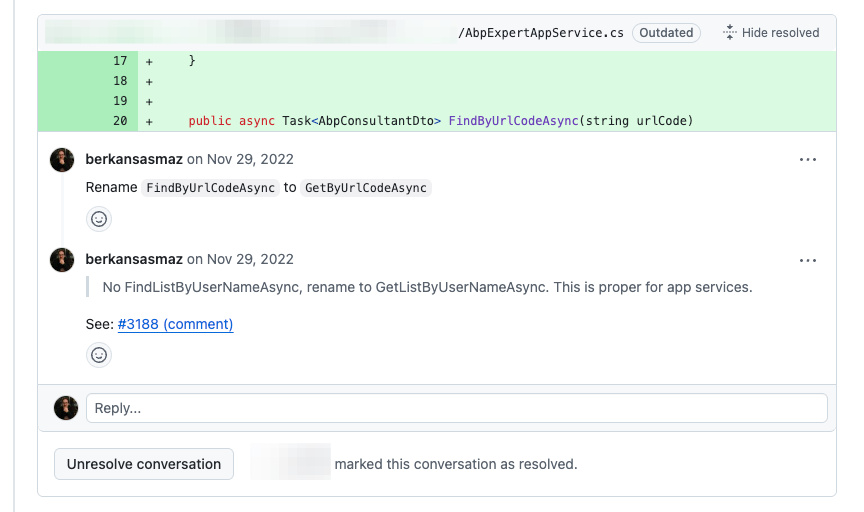Viewport: 864px width, 512px height.
Task: Click the user avatar next to Reply box
Action: pos(66,408)
